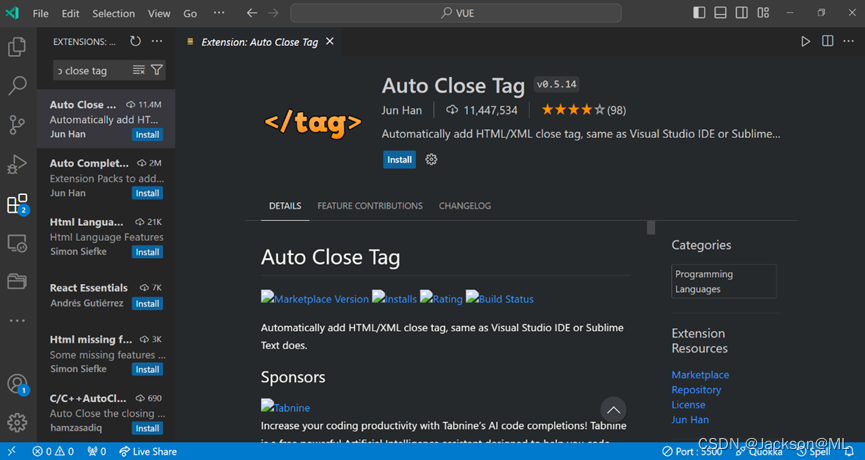Open the Go menu

pos(190,13)
